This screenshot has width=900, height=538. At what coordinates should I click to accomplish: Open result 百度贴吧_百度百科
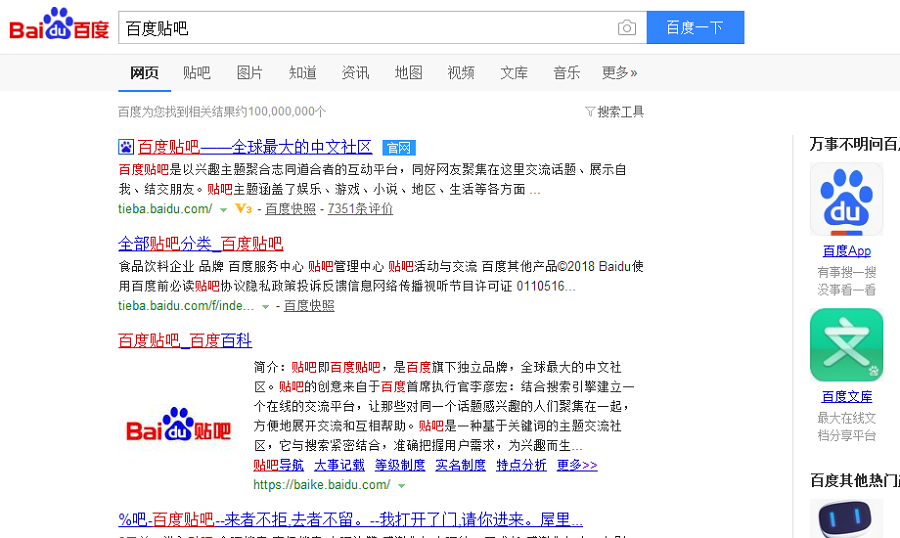pyautogui.click(x=185, y=340)
